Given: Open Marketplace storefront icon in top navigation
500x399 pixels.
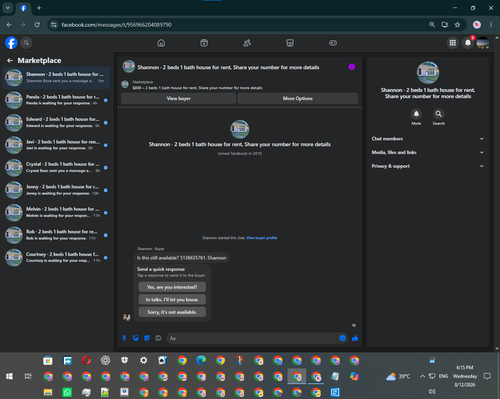Looking at the screenshot, I should [x=290, y=43].
